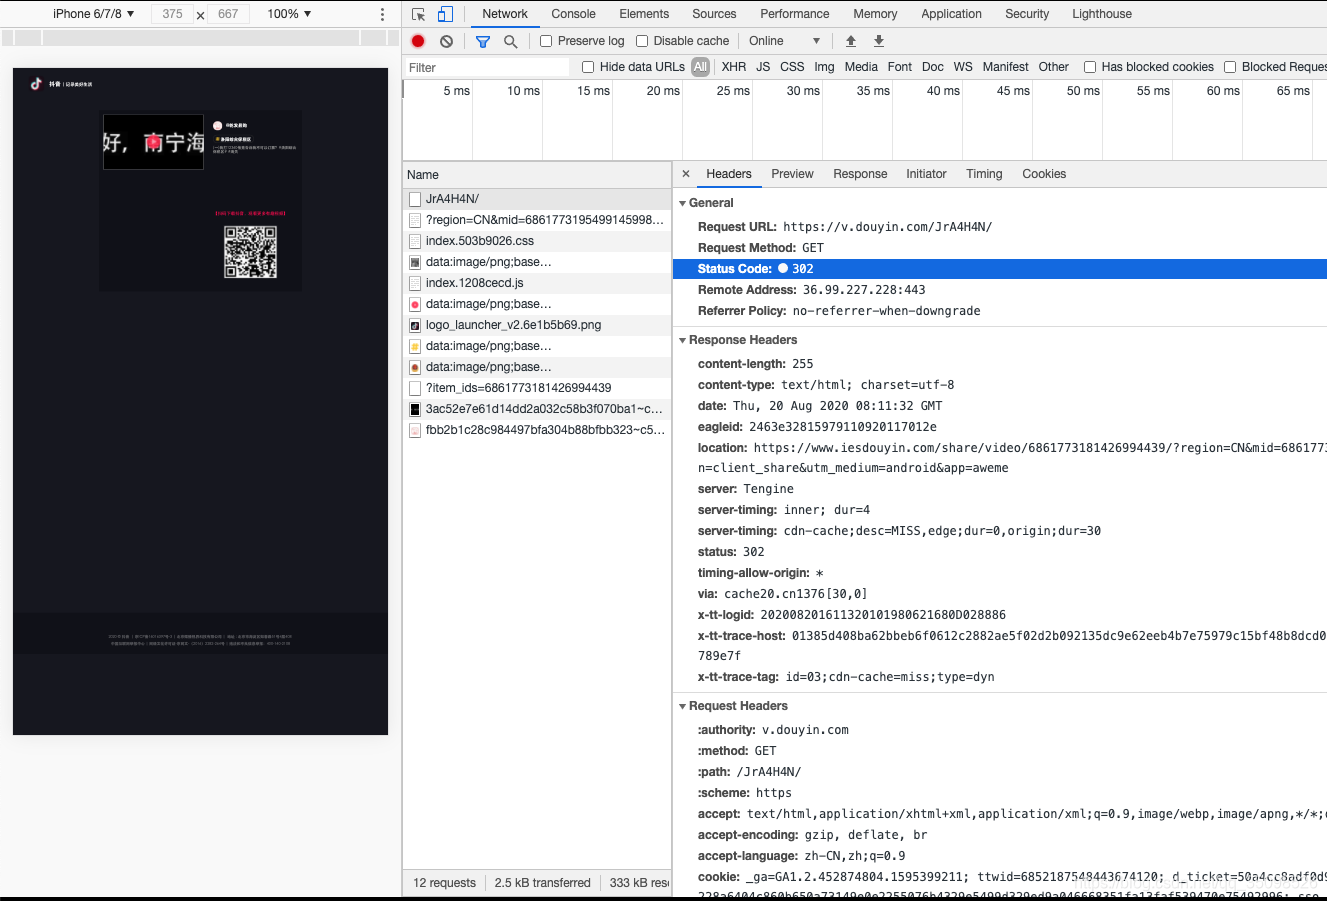Enable the Preserve log checkbox
The height and width of the screenshot is (901, 1327).
pyautogui.click(x=546, y=41)
